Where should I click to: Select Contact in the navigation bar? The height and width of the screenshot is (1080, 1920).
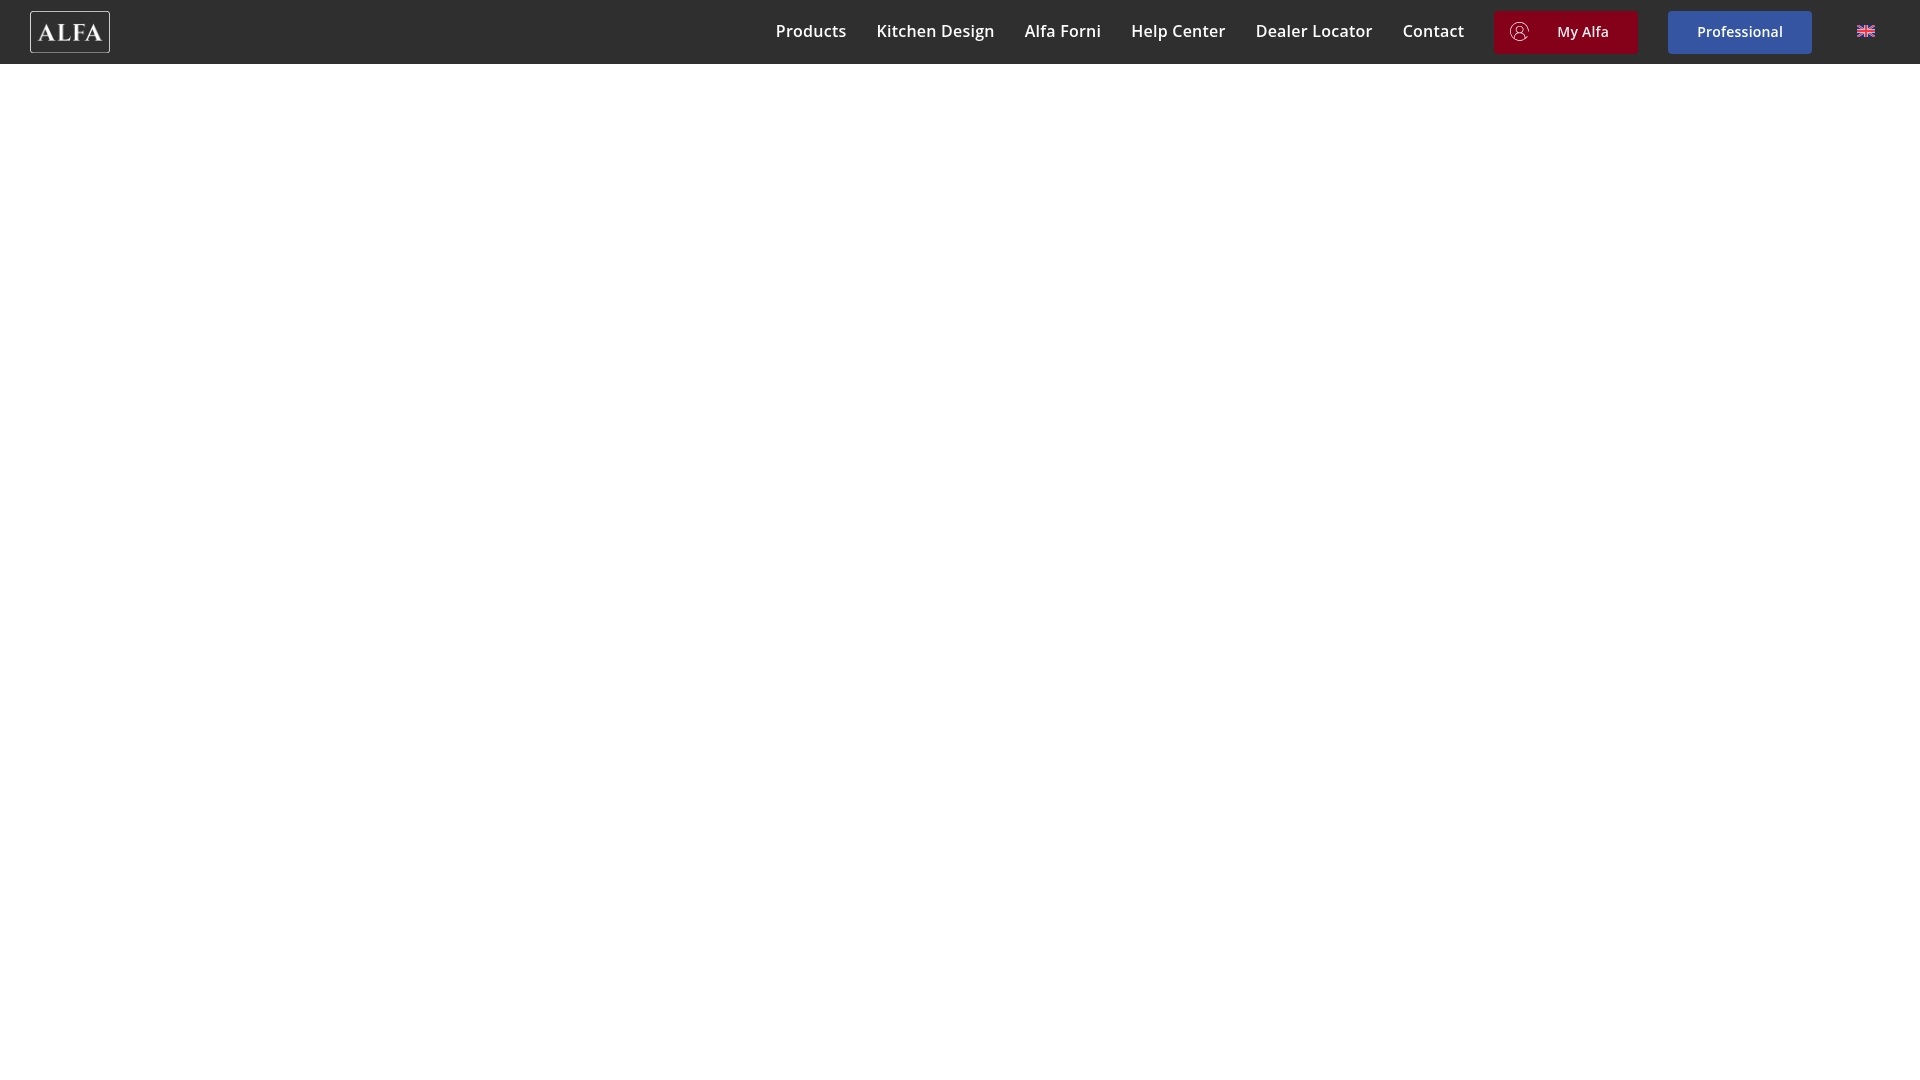(x=1433, y=31)
